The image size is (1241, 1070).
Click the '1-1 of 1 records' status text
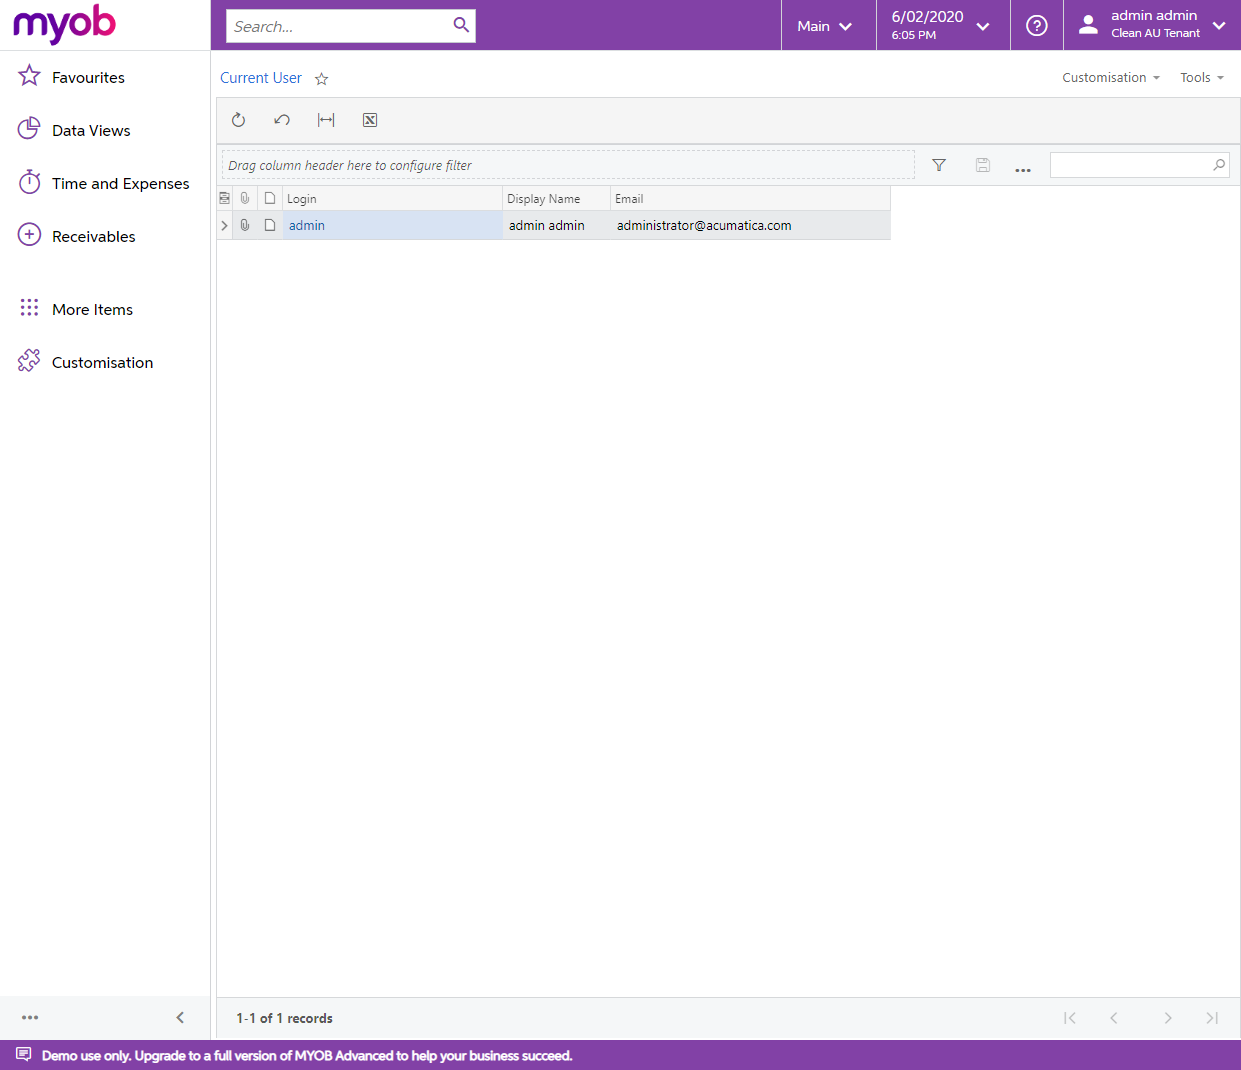(x=284, y=1018)
